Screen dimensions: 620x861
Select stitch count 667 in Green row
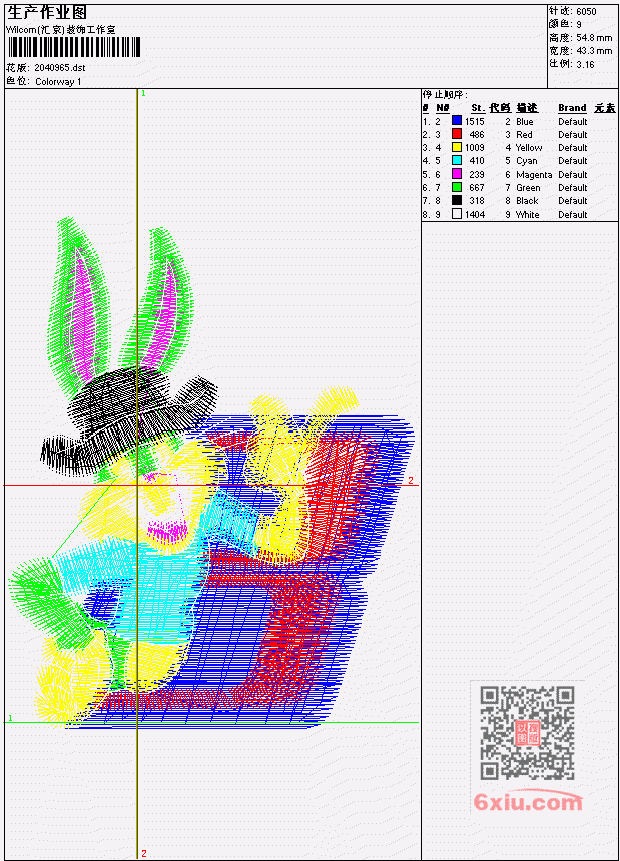(x=477, y=188)
